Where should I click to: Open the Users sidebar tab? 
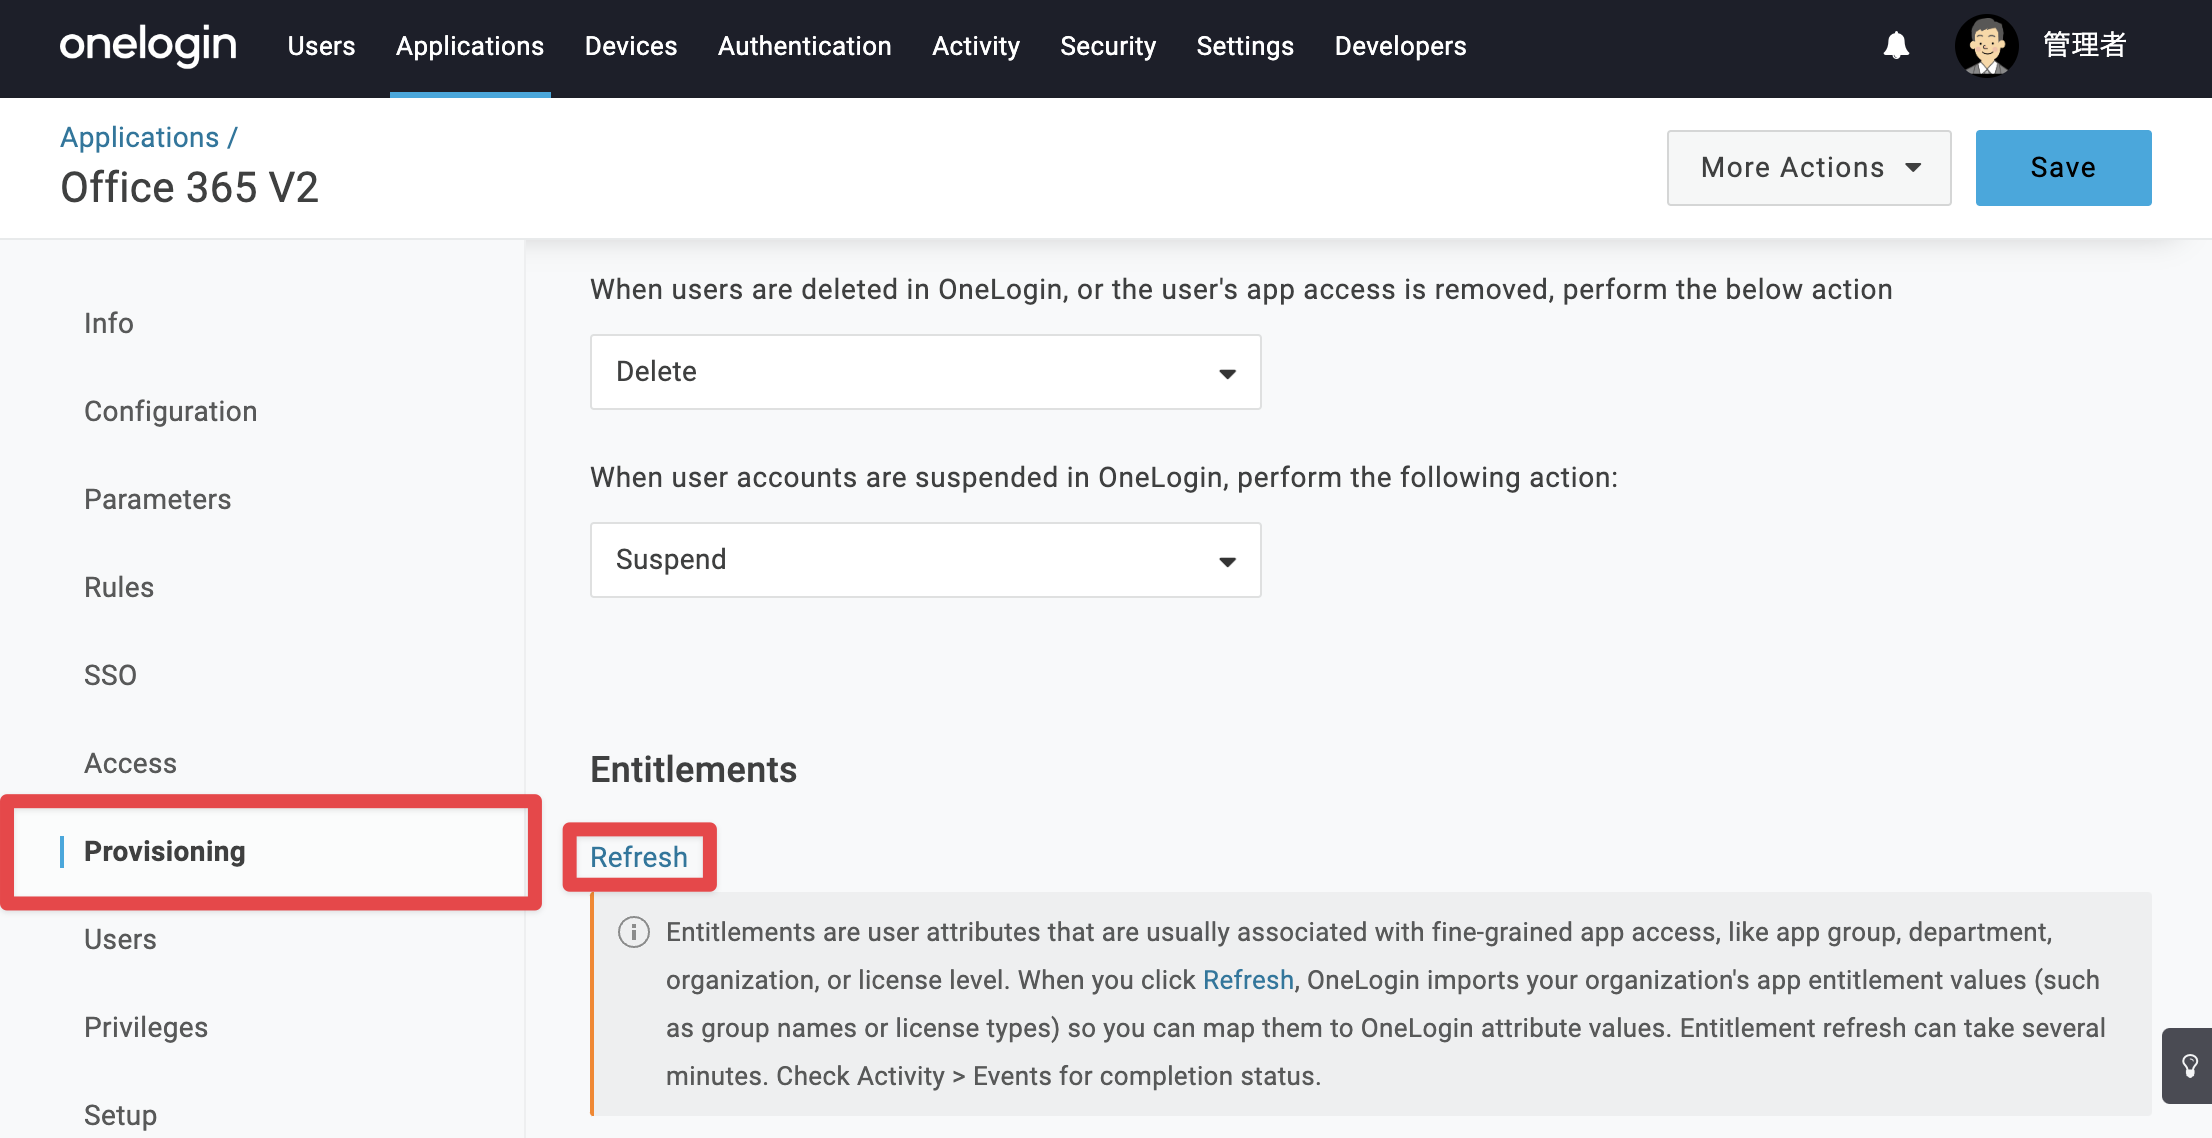[x=120, y=939]
